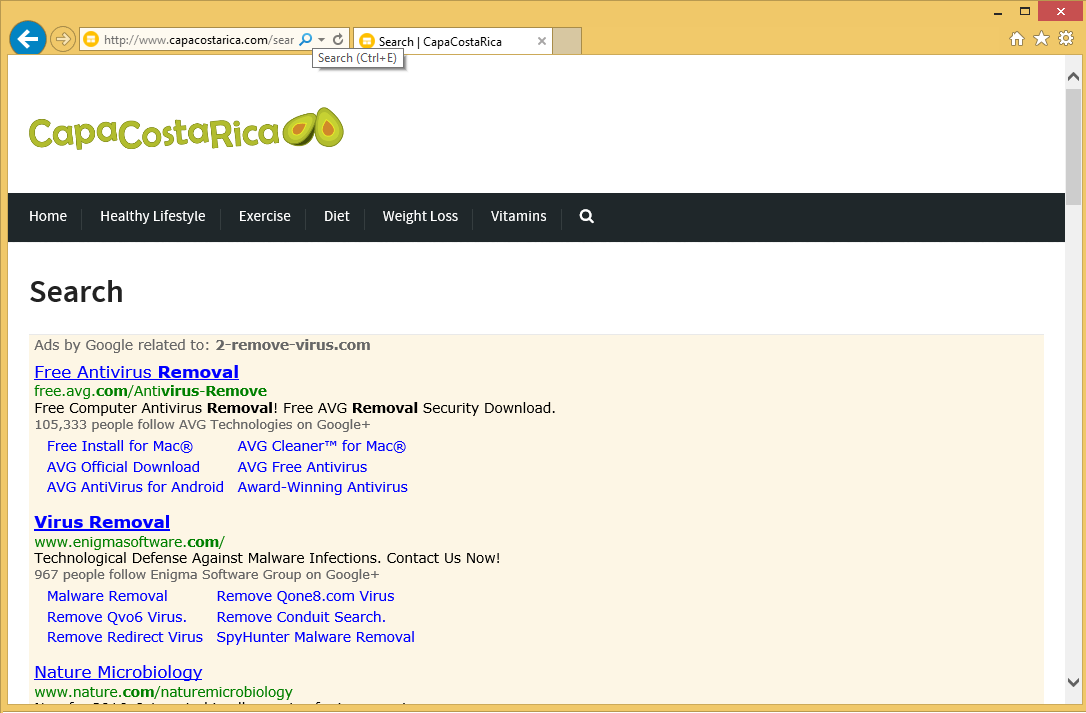Open the Tools settings gear
This screenshot has height=713, width=1086.
tap(1065, 38)
